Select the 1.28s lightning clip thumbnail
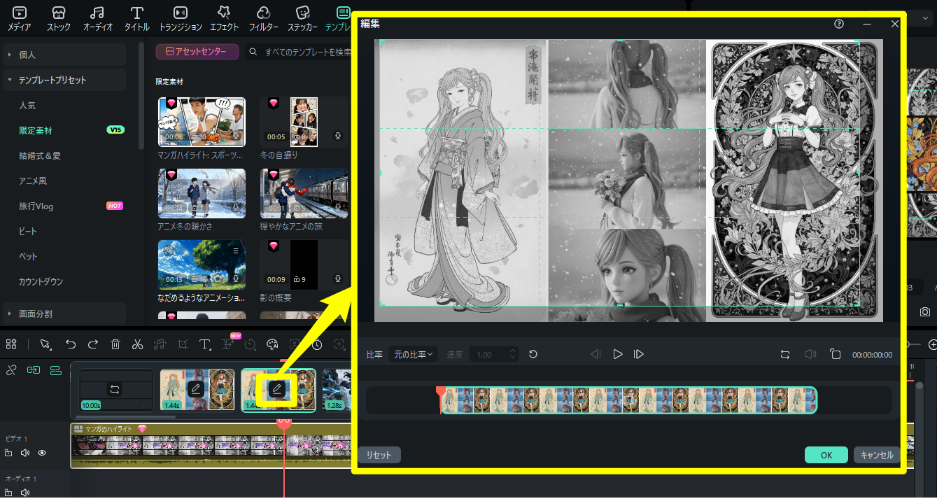The image size is (937, 498). tap(336, 390)
